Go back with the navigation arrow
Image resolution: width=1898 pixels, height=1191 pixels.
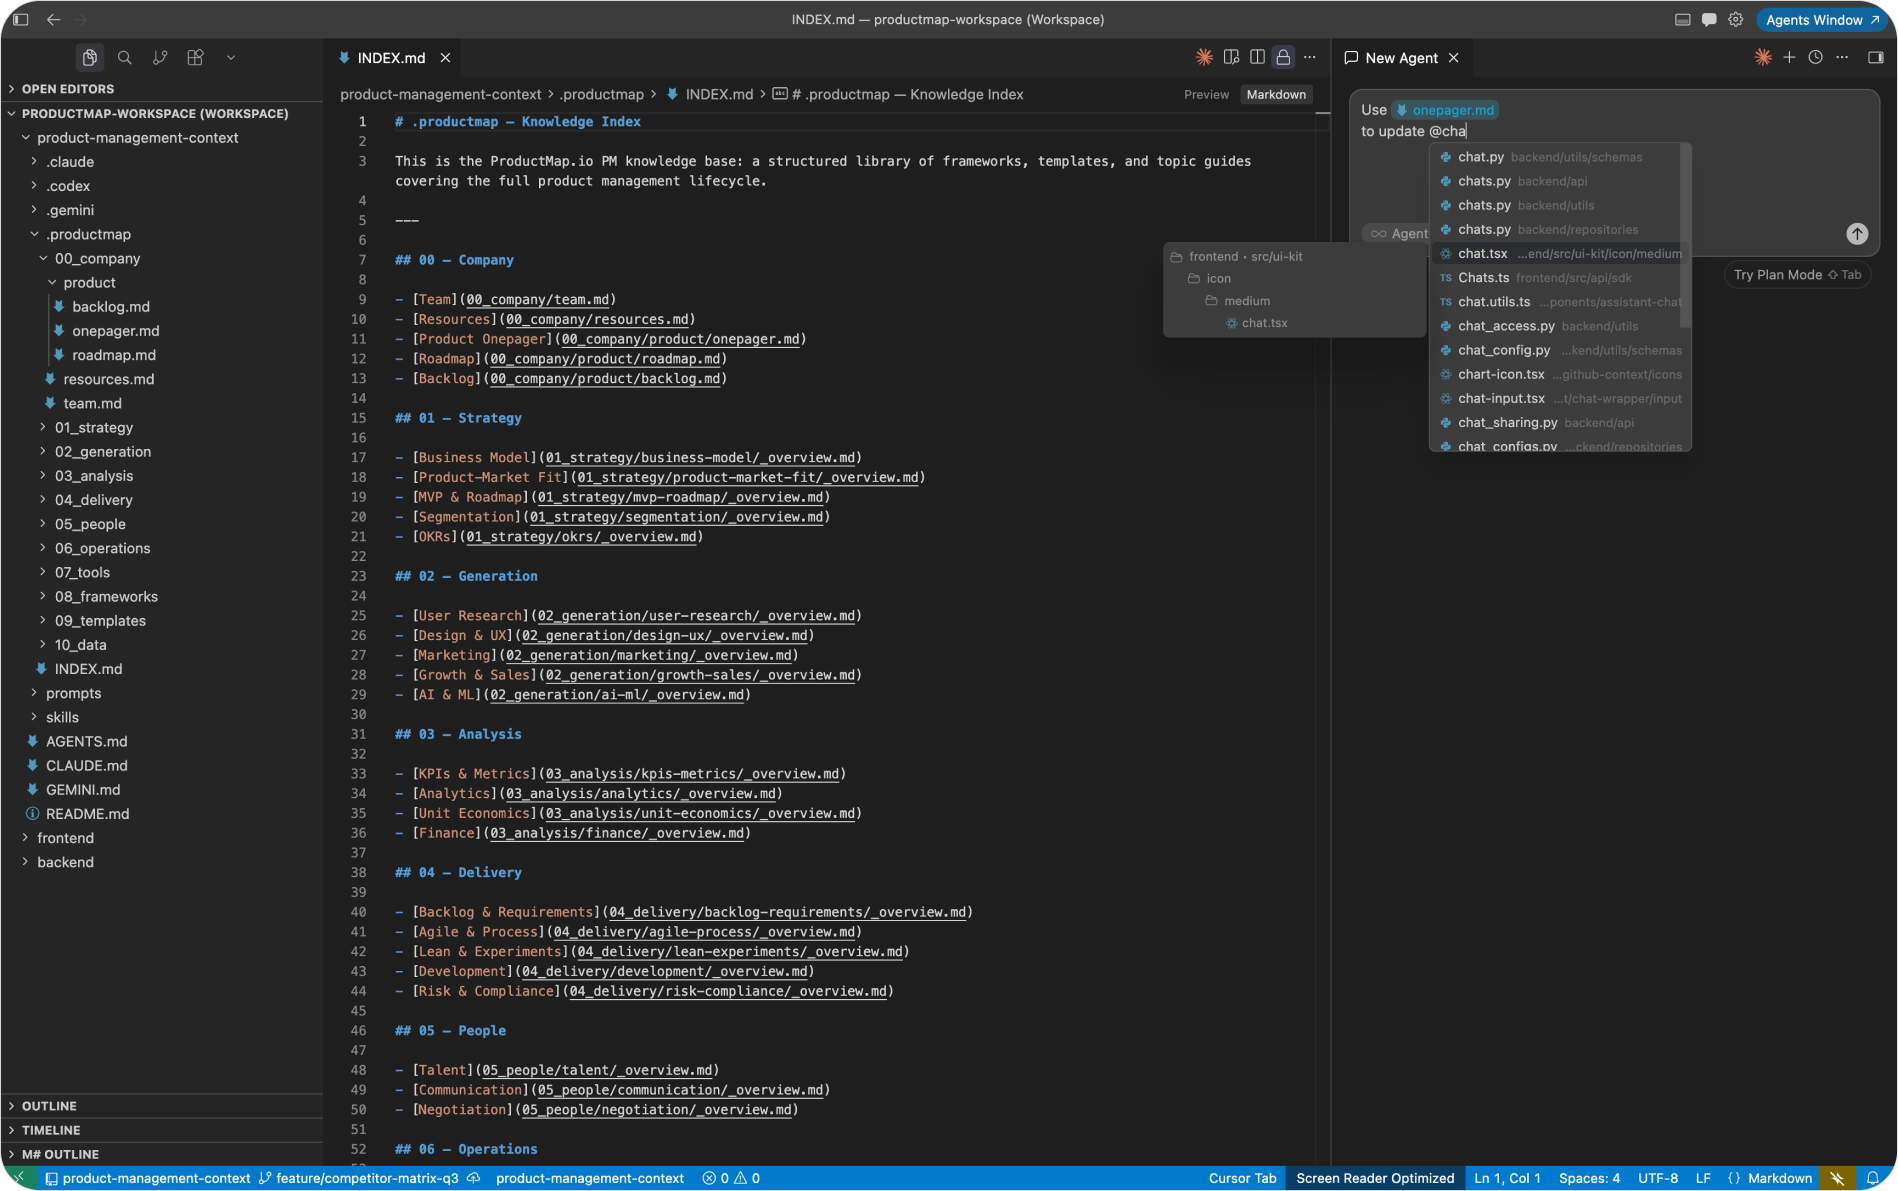click(53, 19)
